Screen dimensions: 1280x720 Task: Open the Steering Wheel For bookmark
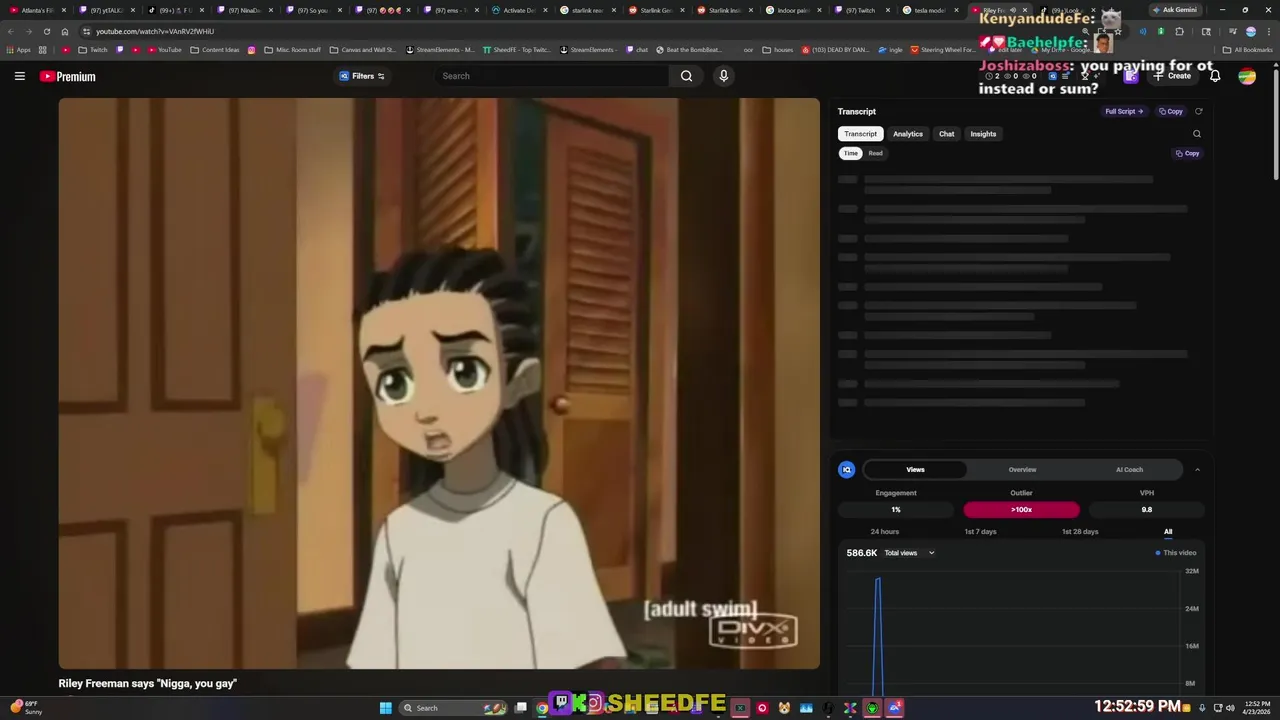point(942,49)
